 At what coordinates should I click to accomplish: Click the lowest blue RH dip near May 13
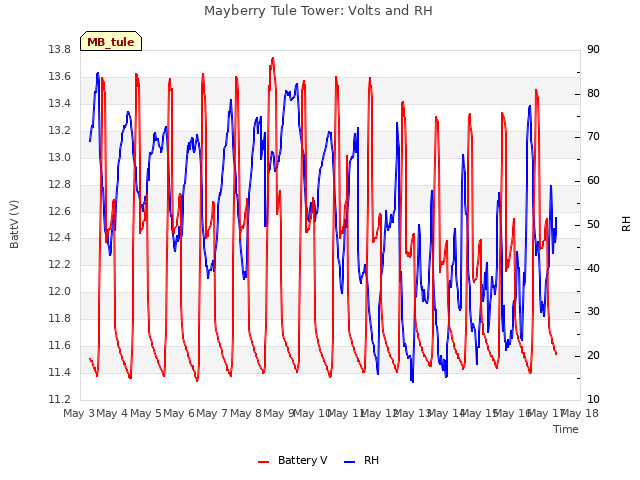tap(412, 381)
